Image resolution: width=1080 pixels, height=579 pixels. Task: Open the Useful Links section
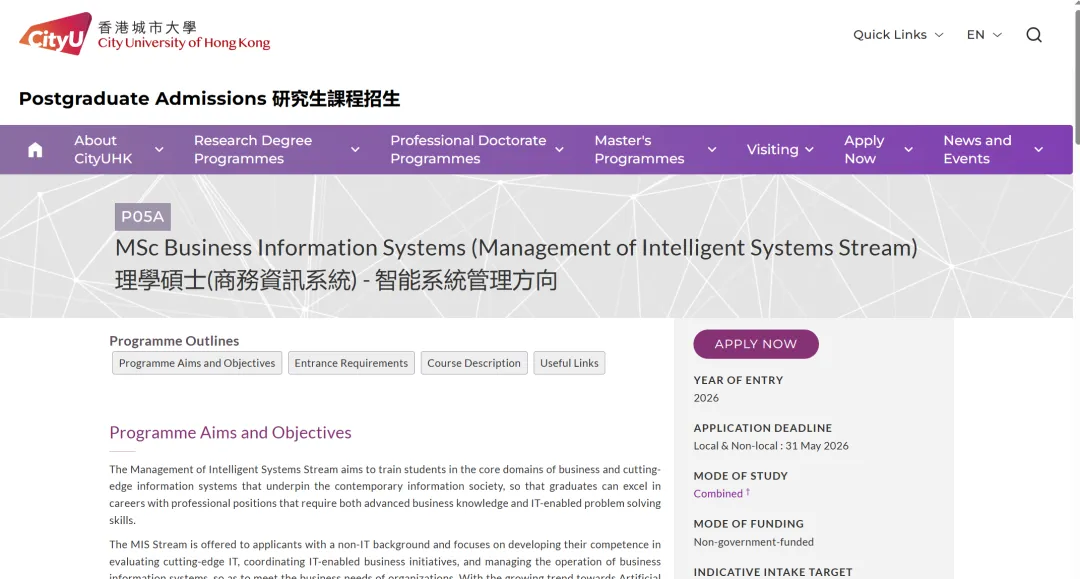(569, 363)
